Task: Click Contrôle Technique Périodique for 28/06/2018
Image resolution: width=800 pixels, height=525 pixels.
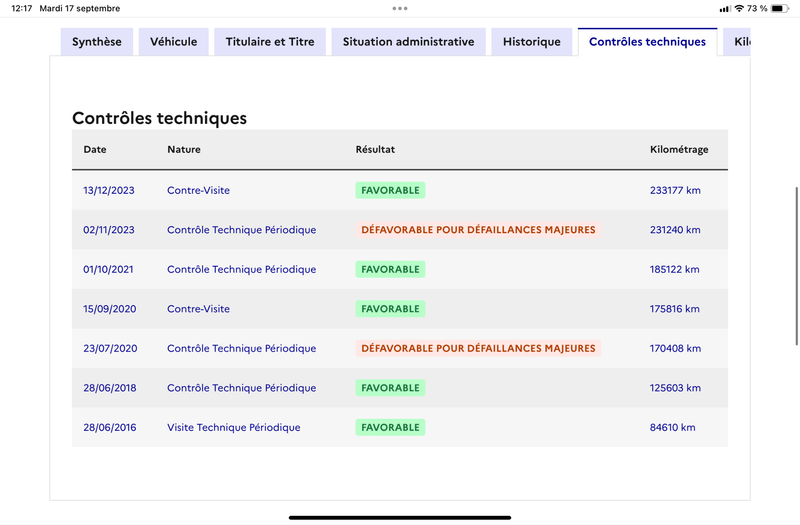Action: click(x=242, y=388)
